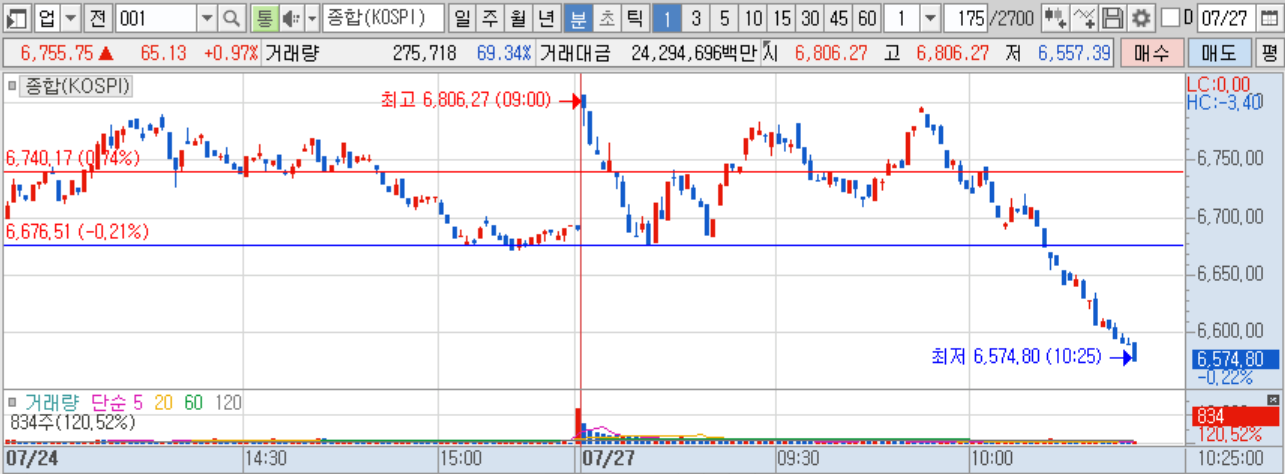
Task: Click the 275,718 volume value
Action: (424, 53)
